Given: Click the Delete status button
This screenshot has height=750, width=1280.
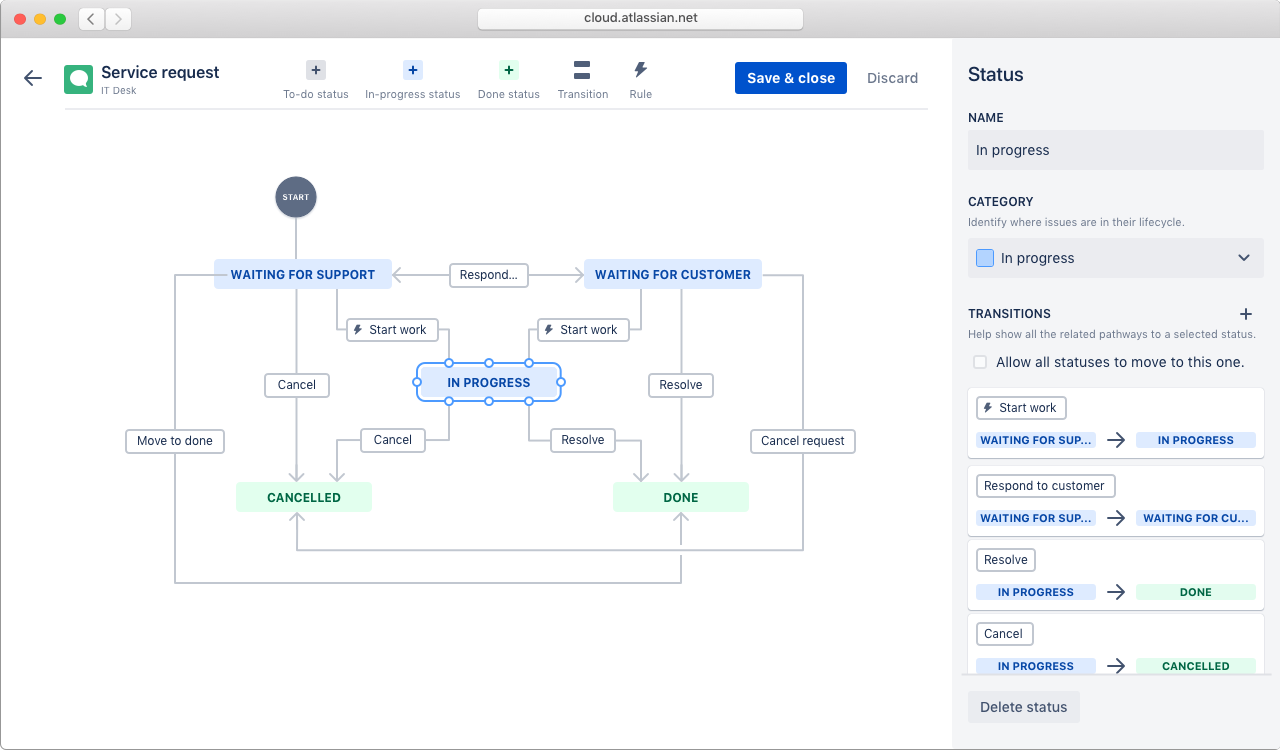Looking at the screenshot, I should point(1023,707).
